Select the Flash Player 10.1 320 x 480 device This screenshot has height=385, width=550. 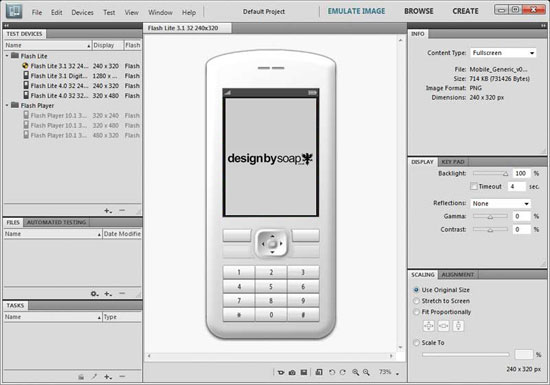pos(73,125)
